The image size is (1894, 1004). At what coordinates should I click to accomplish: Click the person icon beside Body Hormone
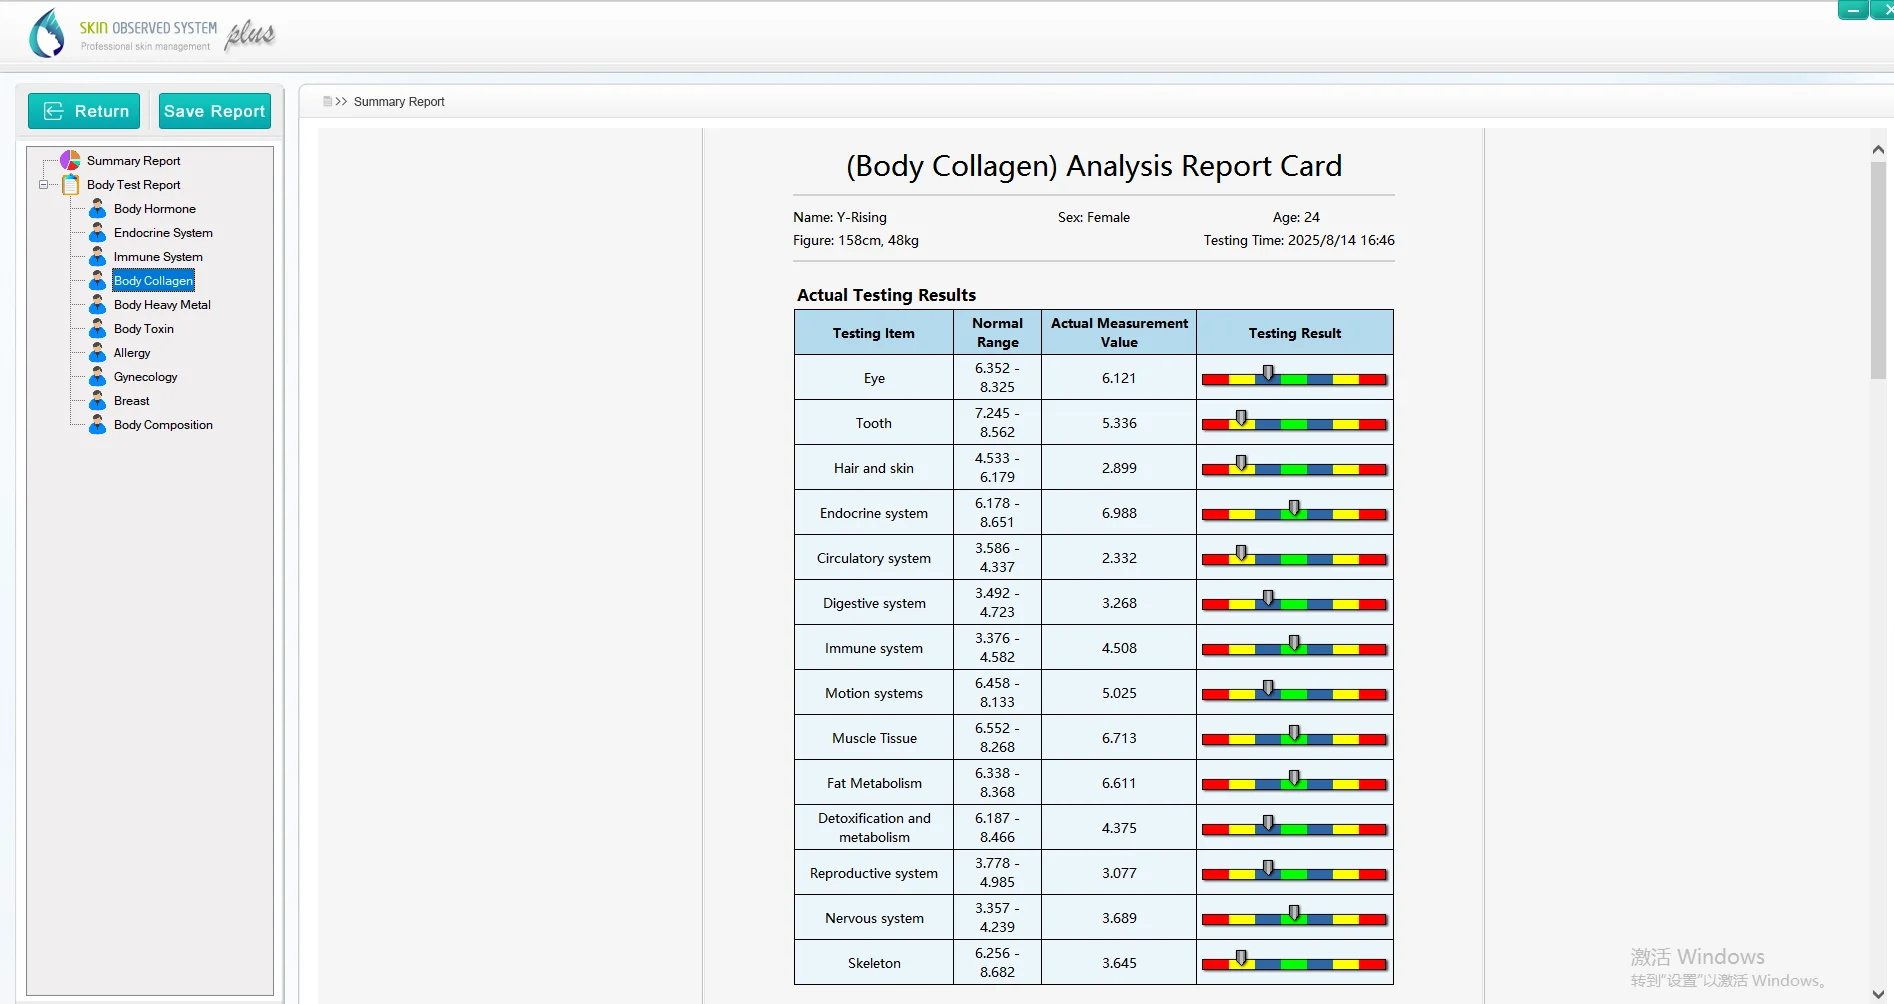[97, 209]
